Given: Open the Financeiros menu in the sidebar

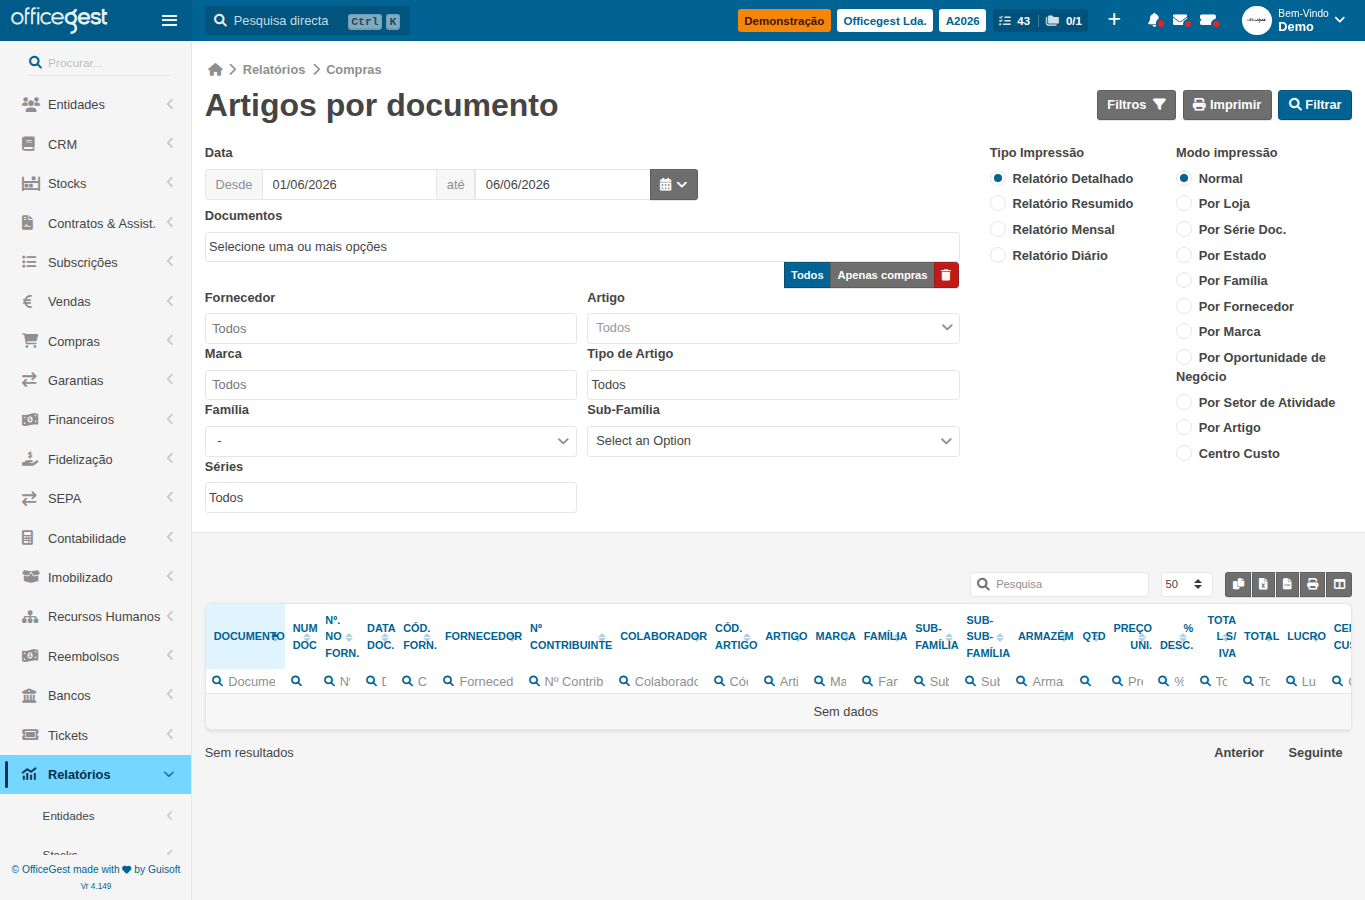Looking at the screenshot, I should (x=96, y=420).
